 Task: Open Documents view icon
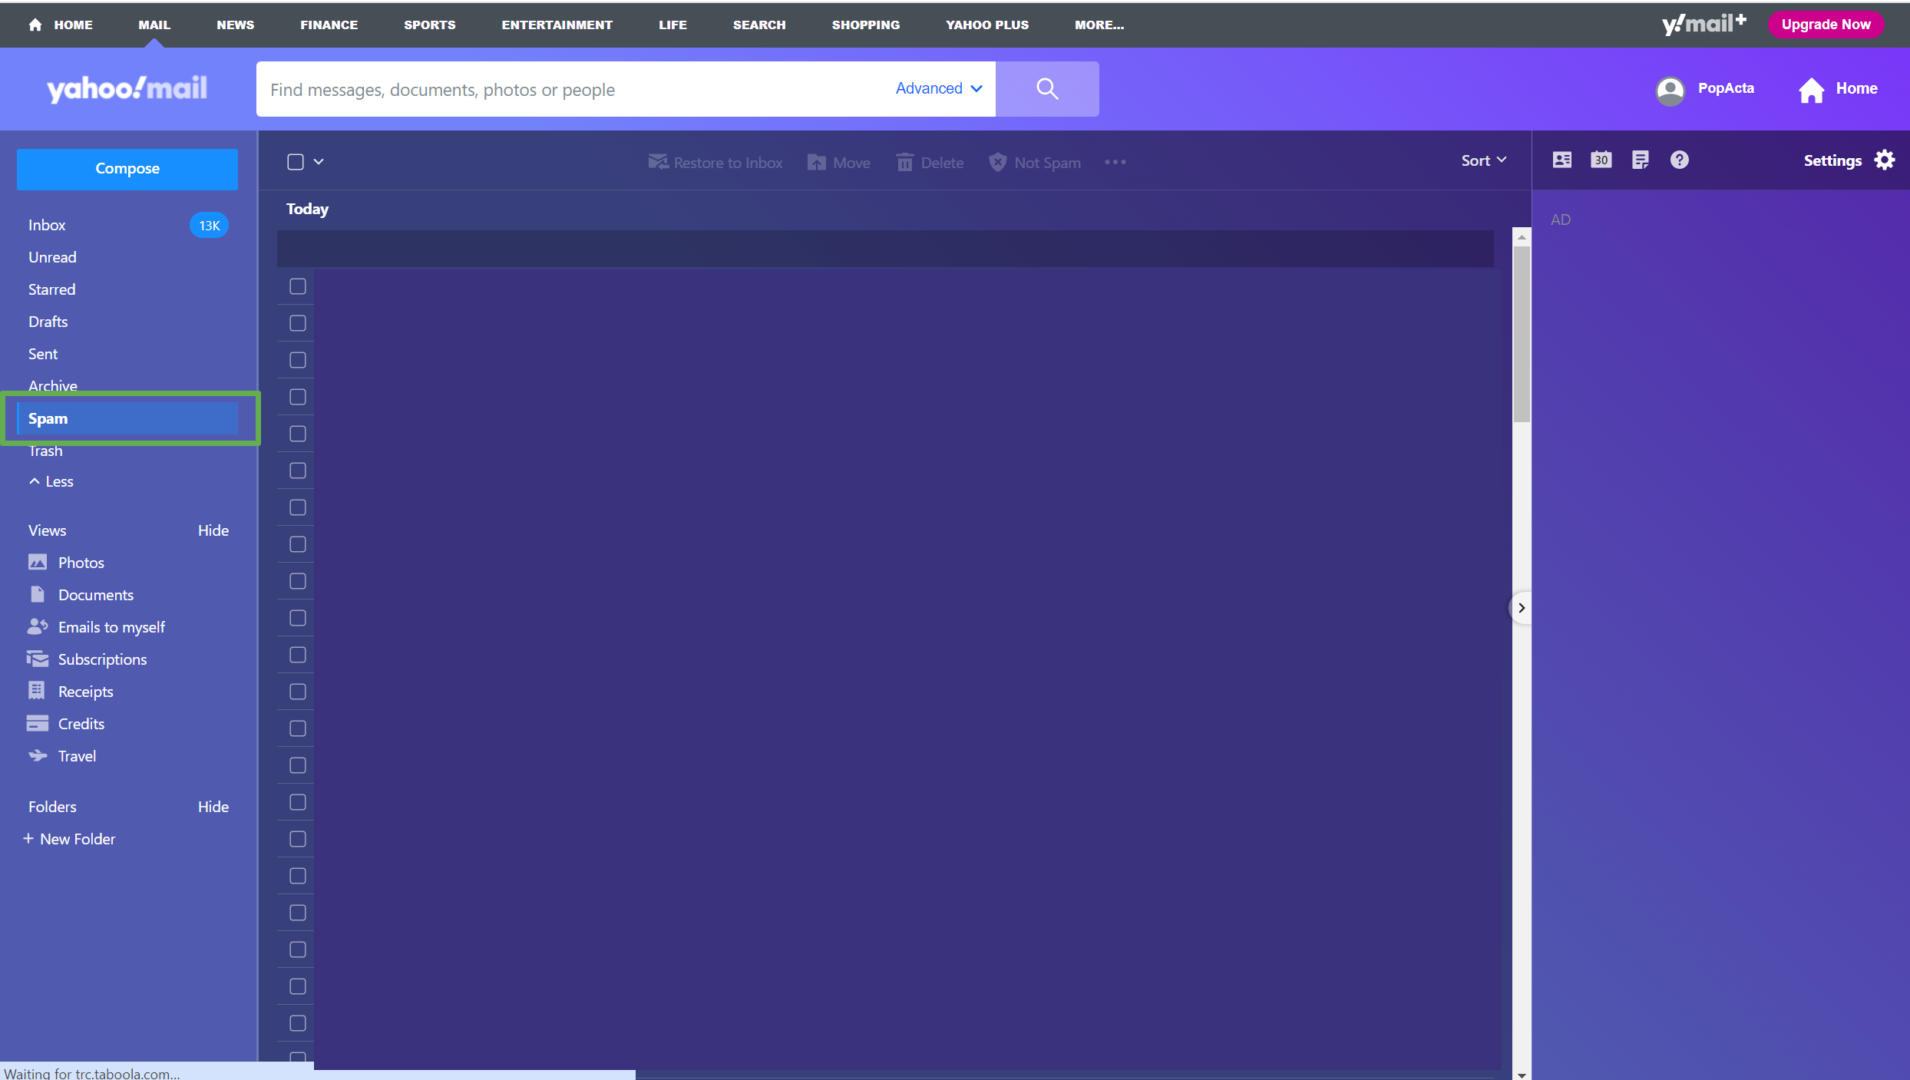click(38, 594)
